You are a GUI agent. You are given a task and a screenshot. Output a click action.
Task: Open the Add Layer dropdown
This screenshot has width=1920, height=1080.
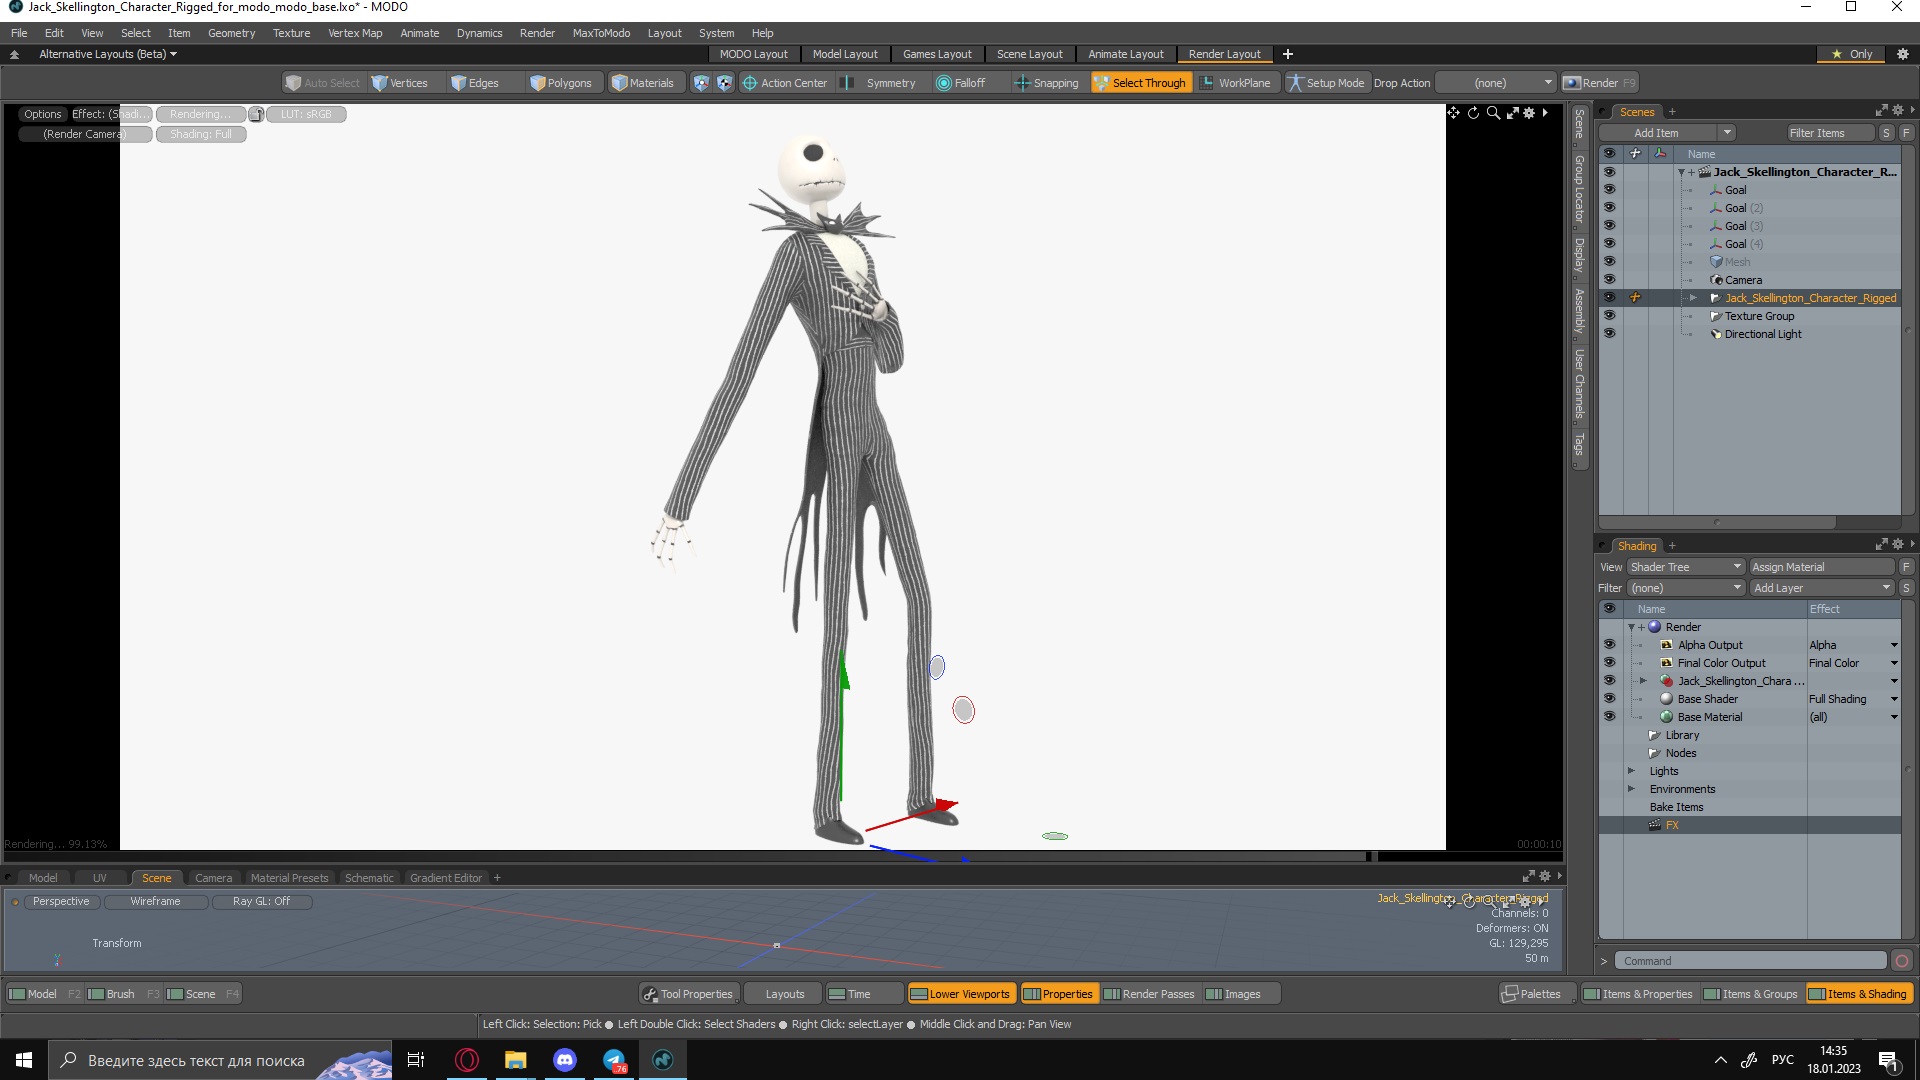[1822, 588]
